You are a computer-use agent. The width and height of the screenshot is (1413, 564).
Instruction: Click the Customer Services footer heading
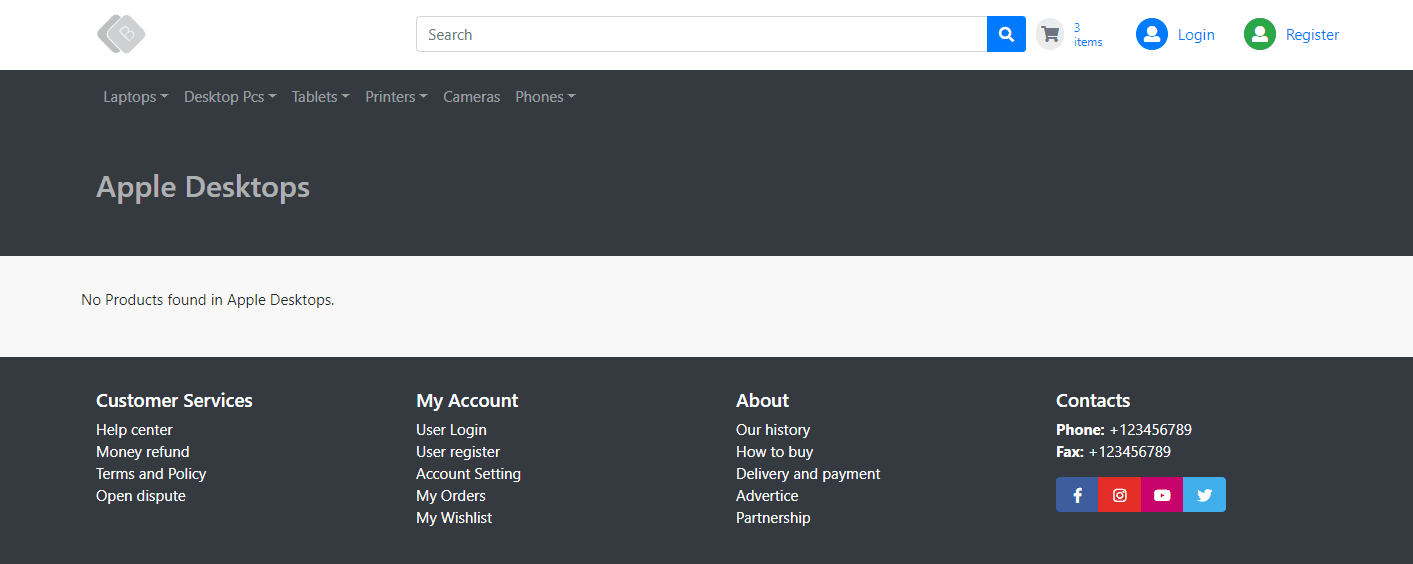(174, 401)
